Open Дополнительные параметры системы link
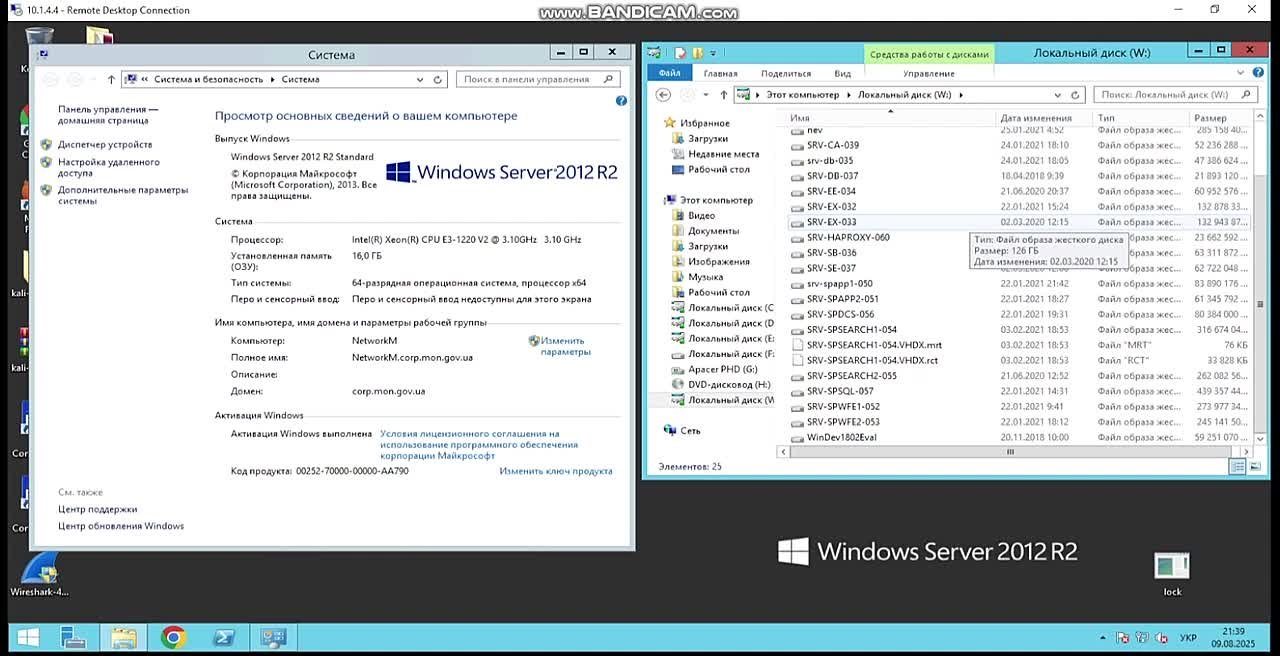The width and height of the screenshot is (1280, 656). (x=122, y=195)
